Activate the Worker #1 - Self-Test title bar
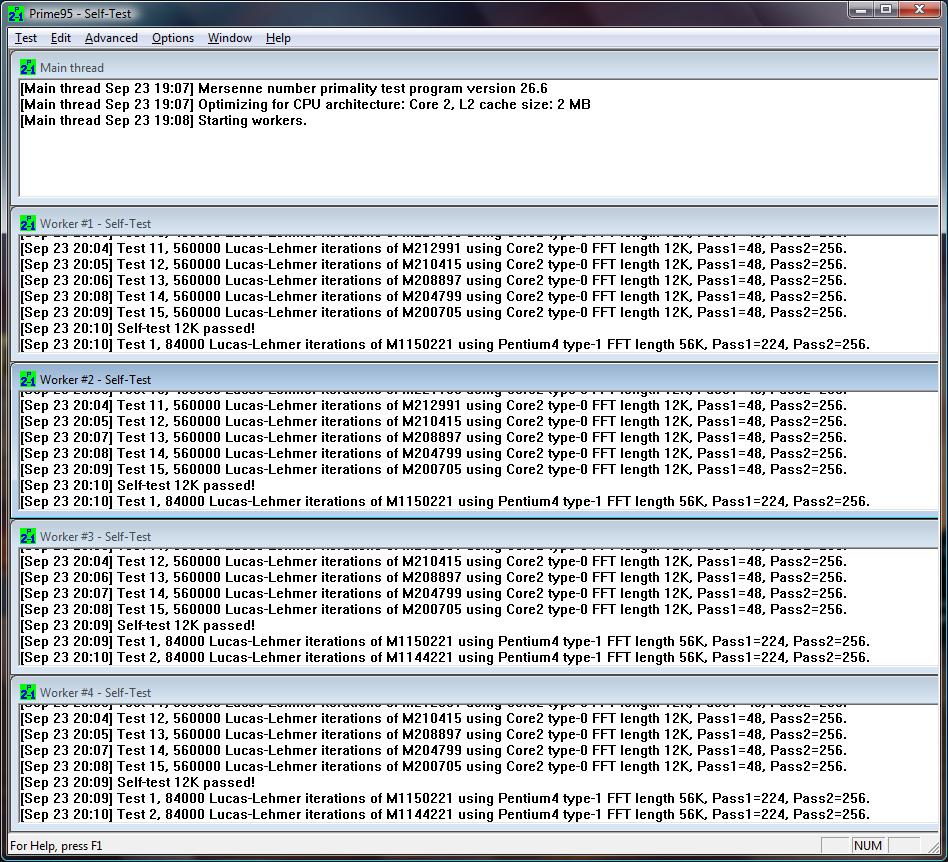The height and width of the screenshot is (862, 948). click(475, 223)
